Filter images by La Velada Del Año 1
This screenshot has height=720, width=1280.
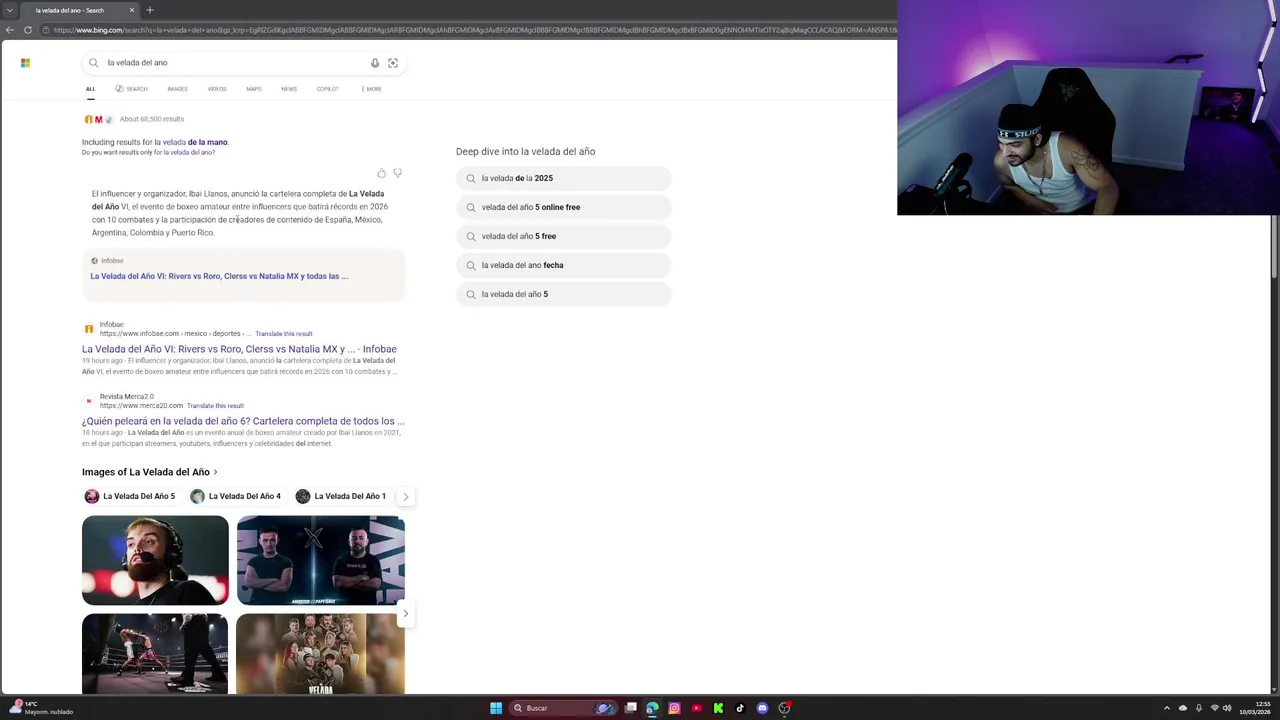(x=341, y=496)
